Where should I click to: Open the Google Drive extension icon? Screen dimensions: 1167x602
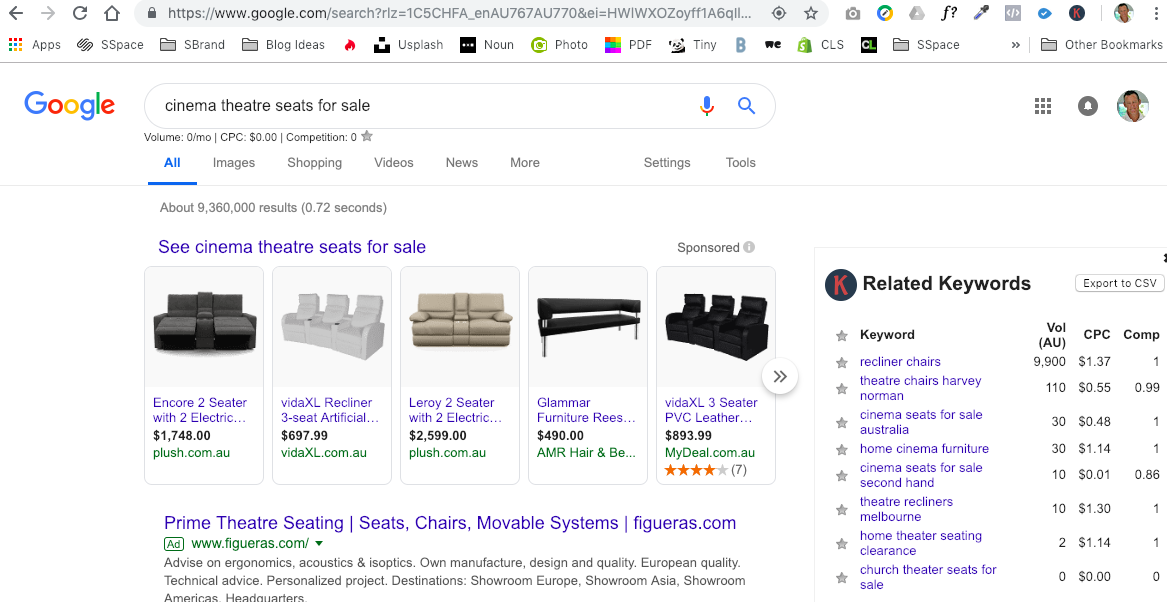pyautogui.click(x=916, y=13)
